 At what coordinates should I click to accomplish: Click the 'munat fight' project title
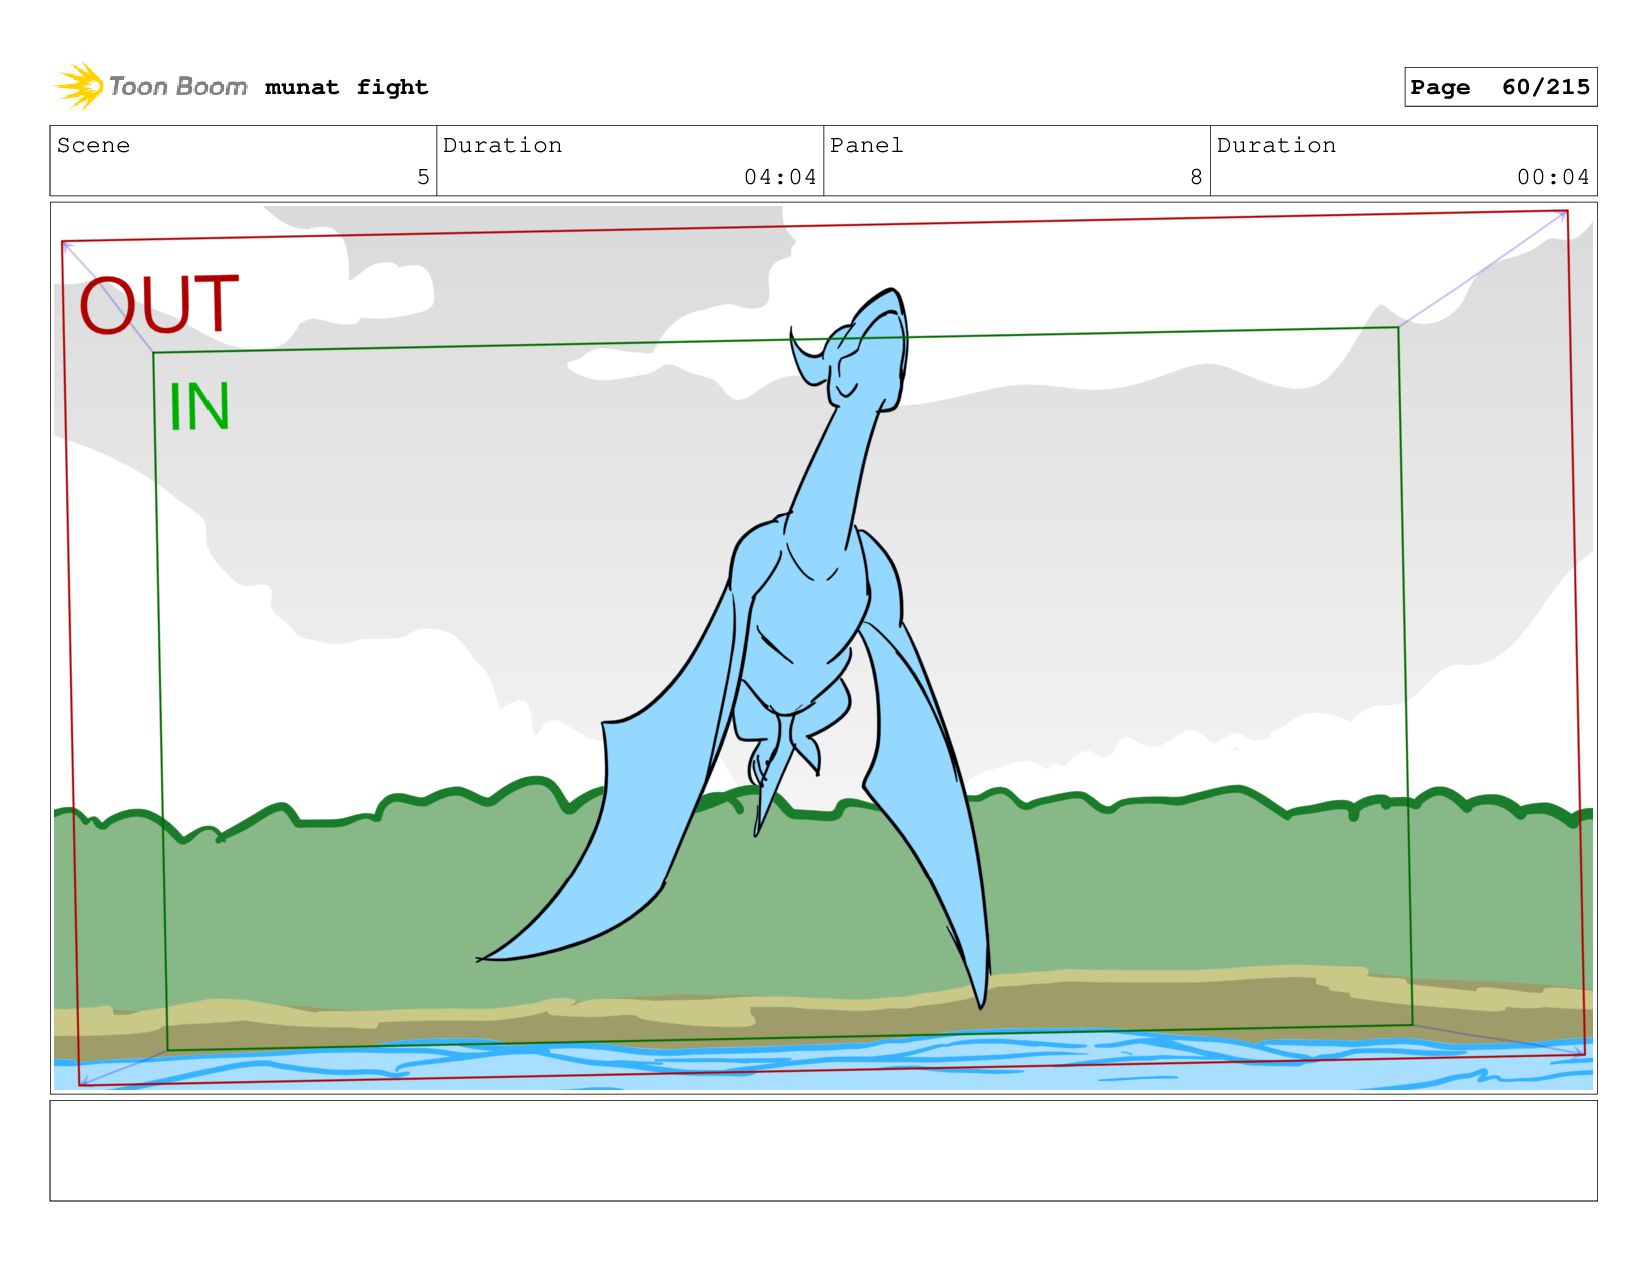coord(346,87)
